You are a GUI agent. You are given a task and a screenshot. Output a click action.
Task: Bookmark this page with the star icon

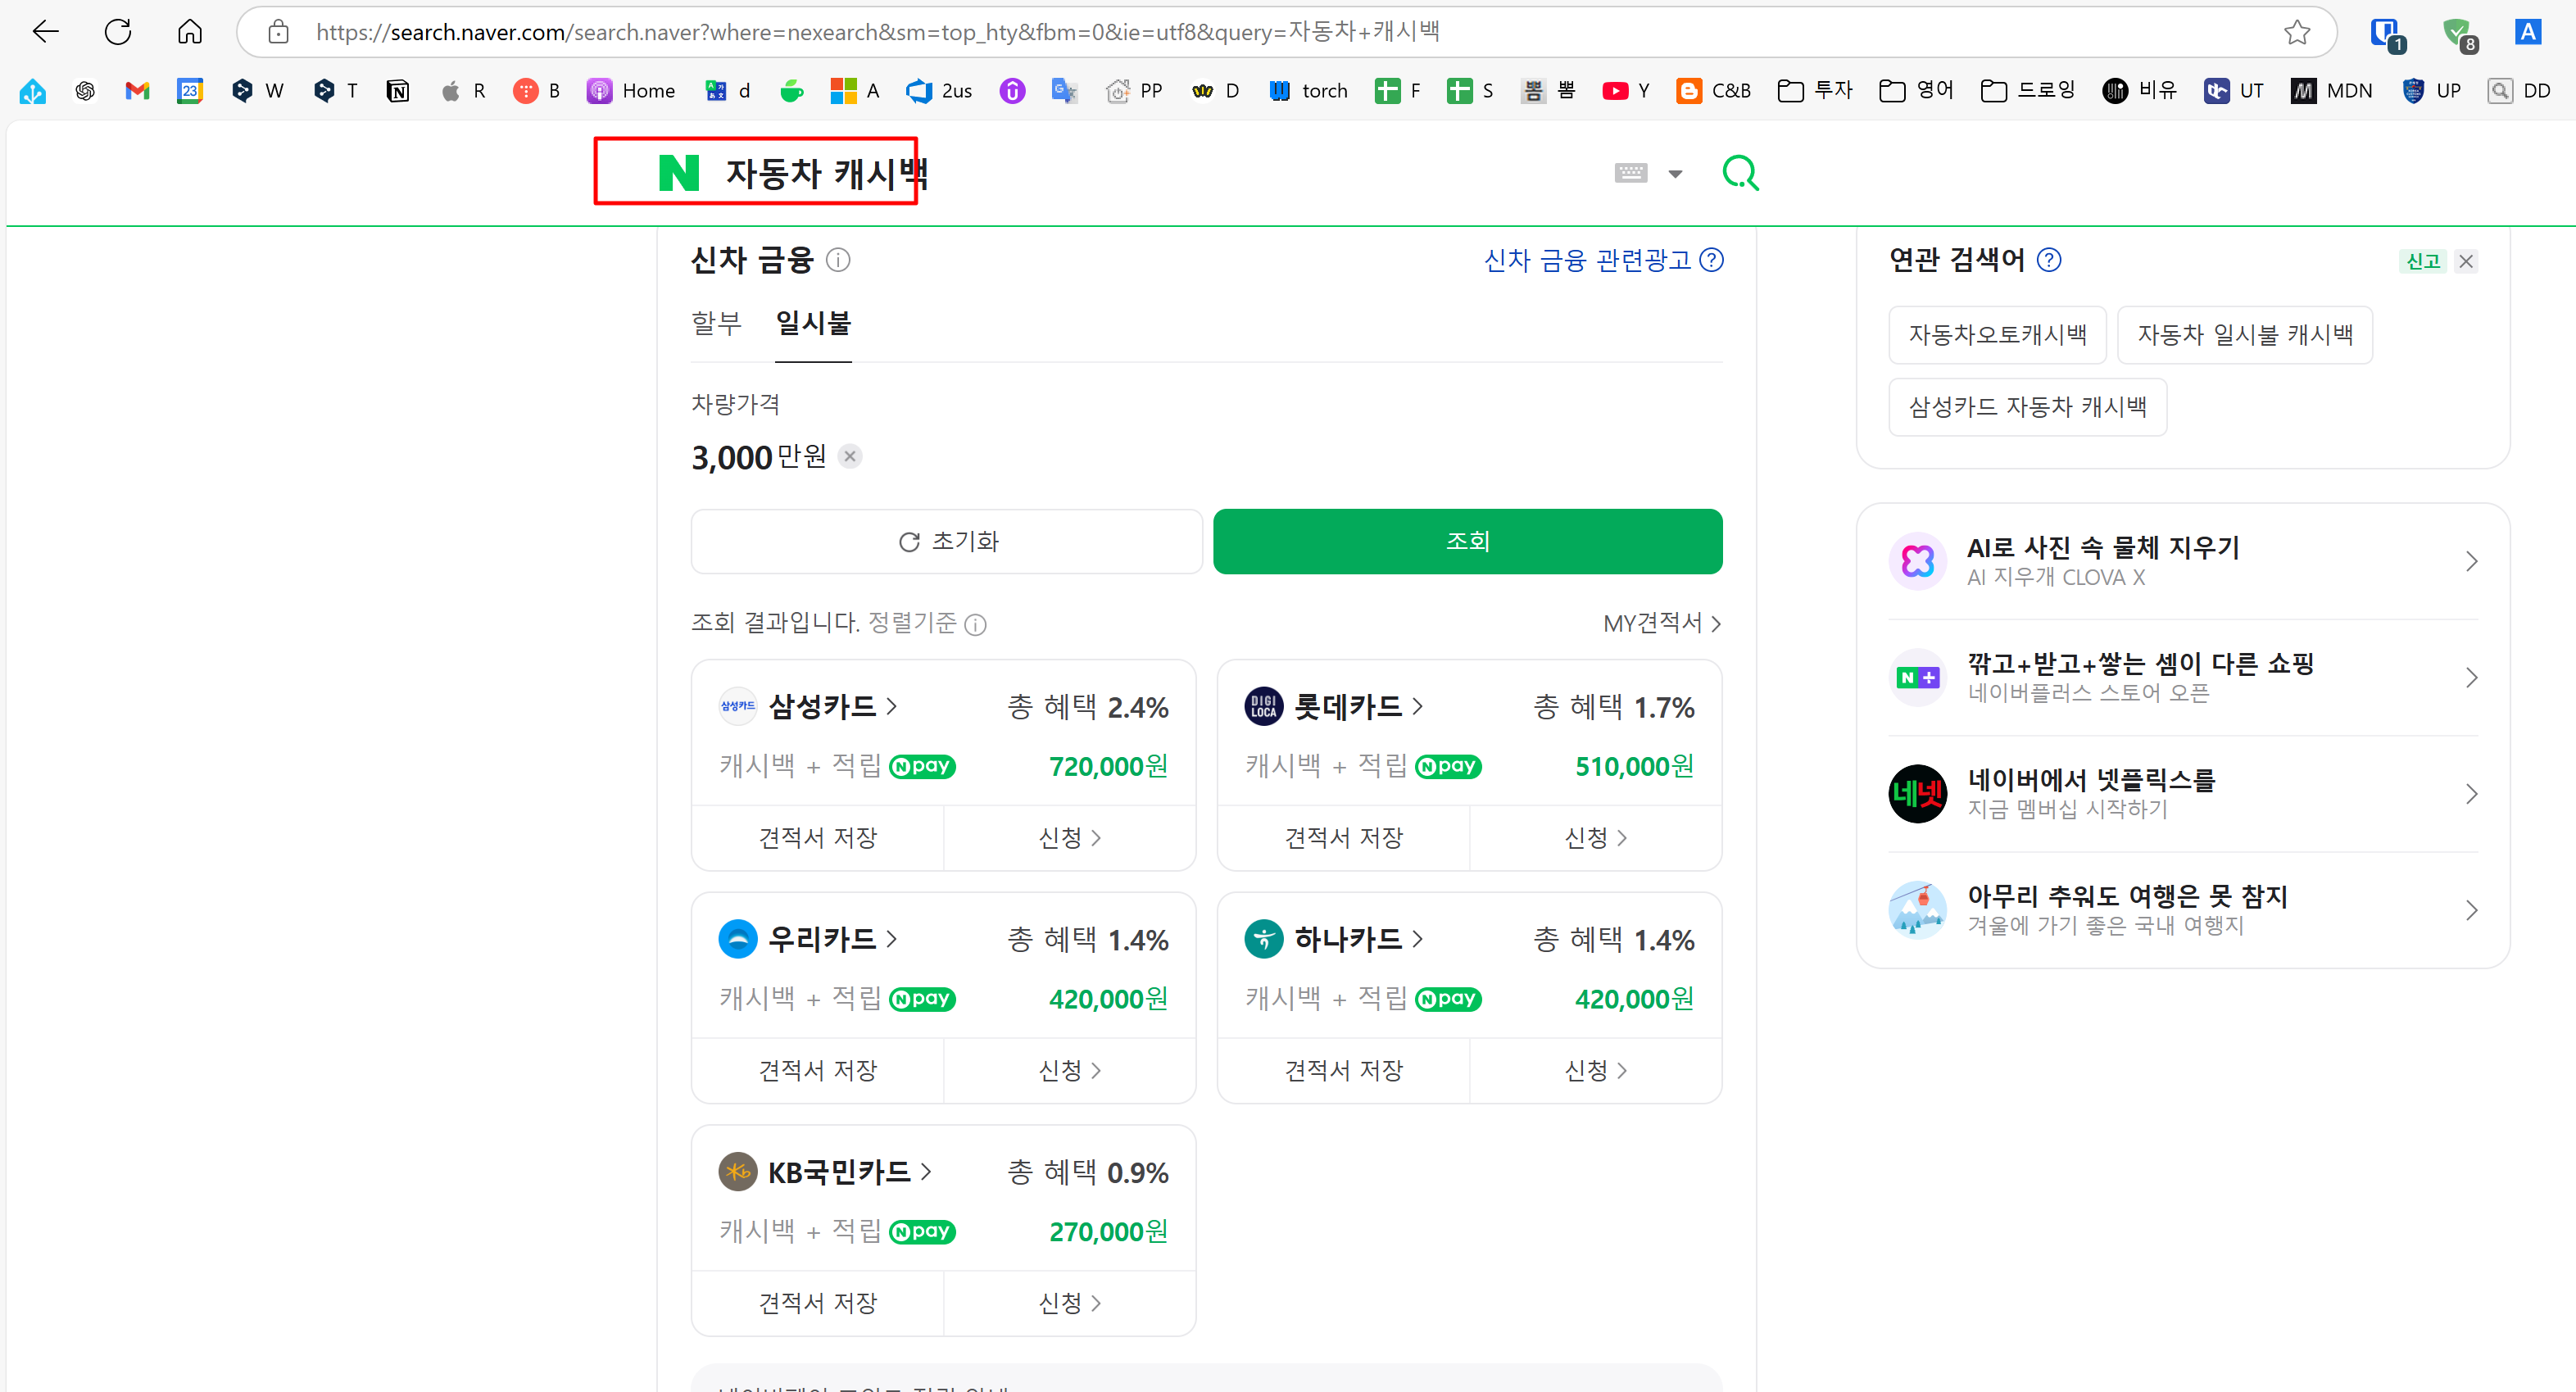point(2297,32)
